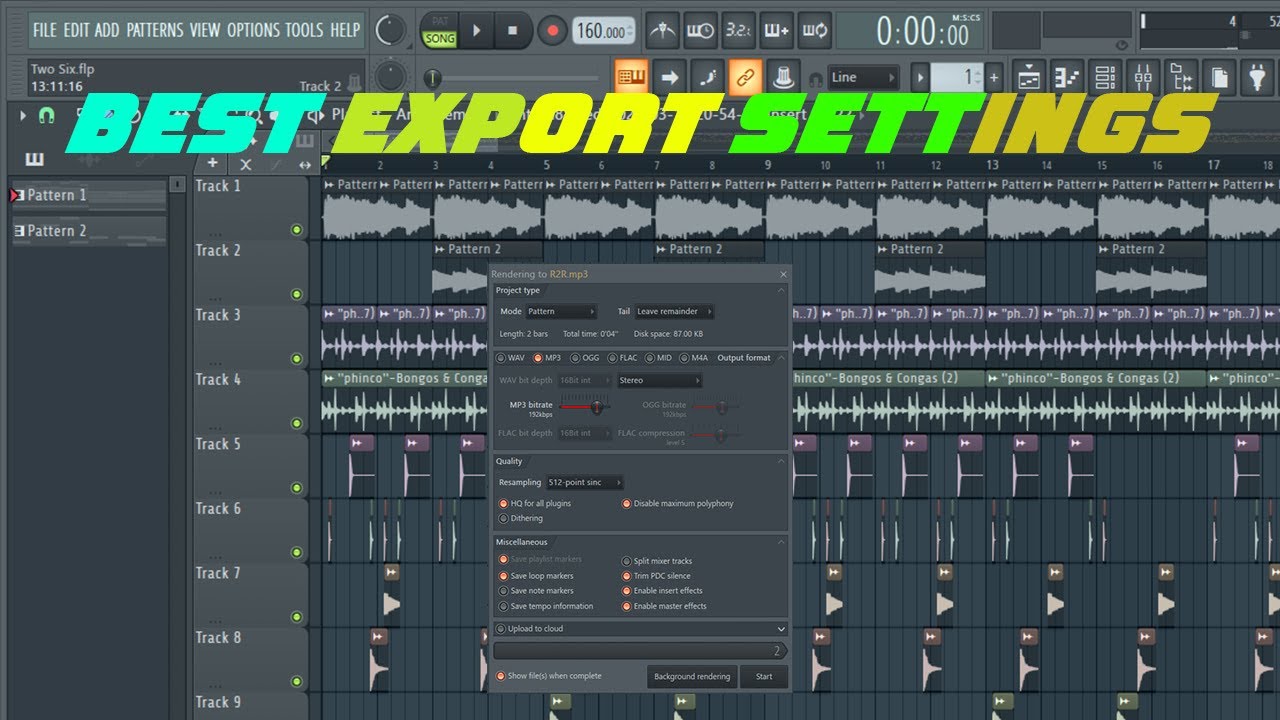Open the Stereo channel dropdown
The height and width of the screenshot is (720, 1280).
point(659,380)
